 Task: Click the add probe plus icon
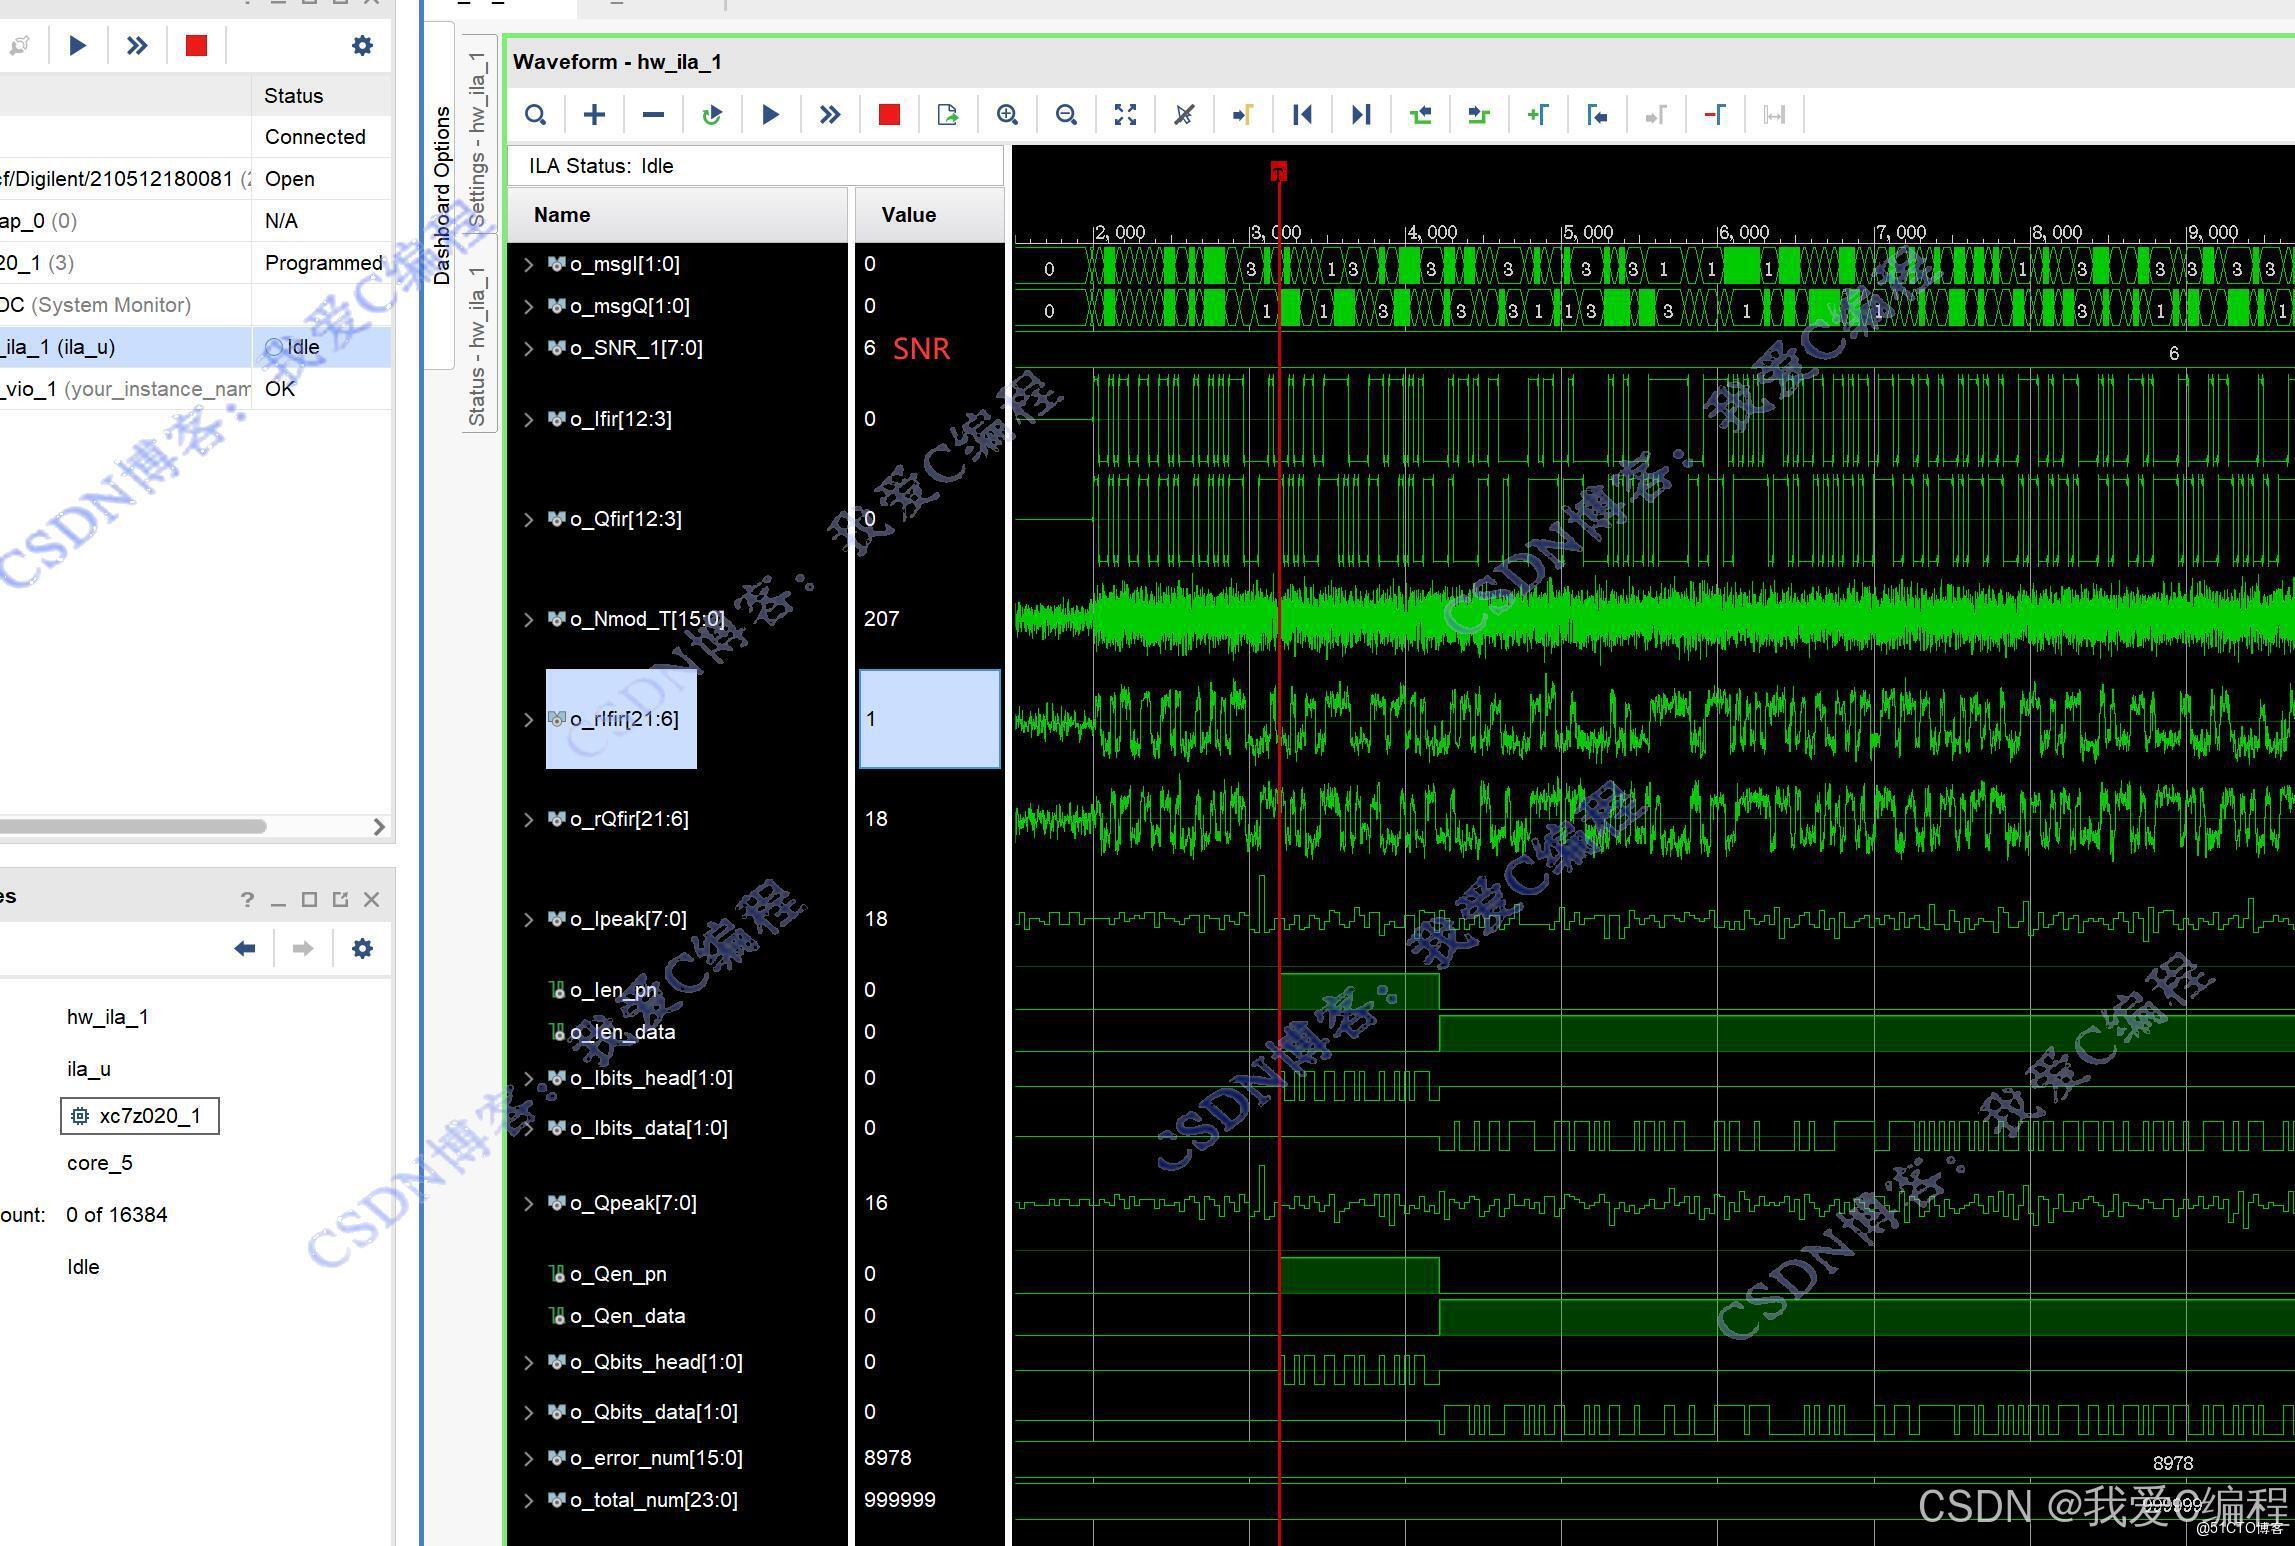(x=594, y=115)
